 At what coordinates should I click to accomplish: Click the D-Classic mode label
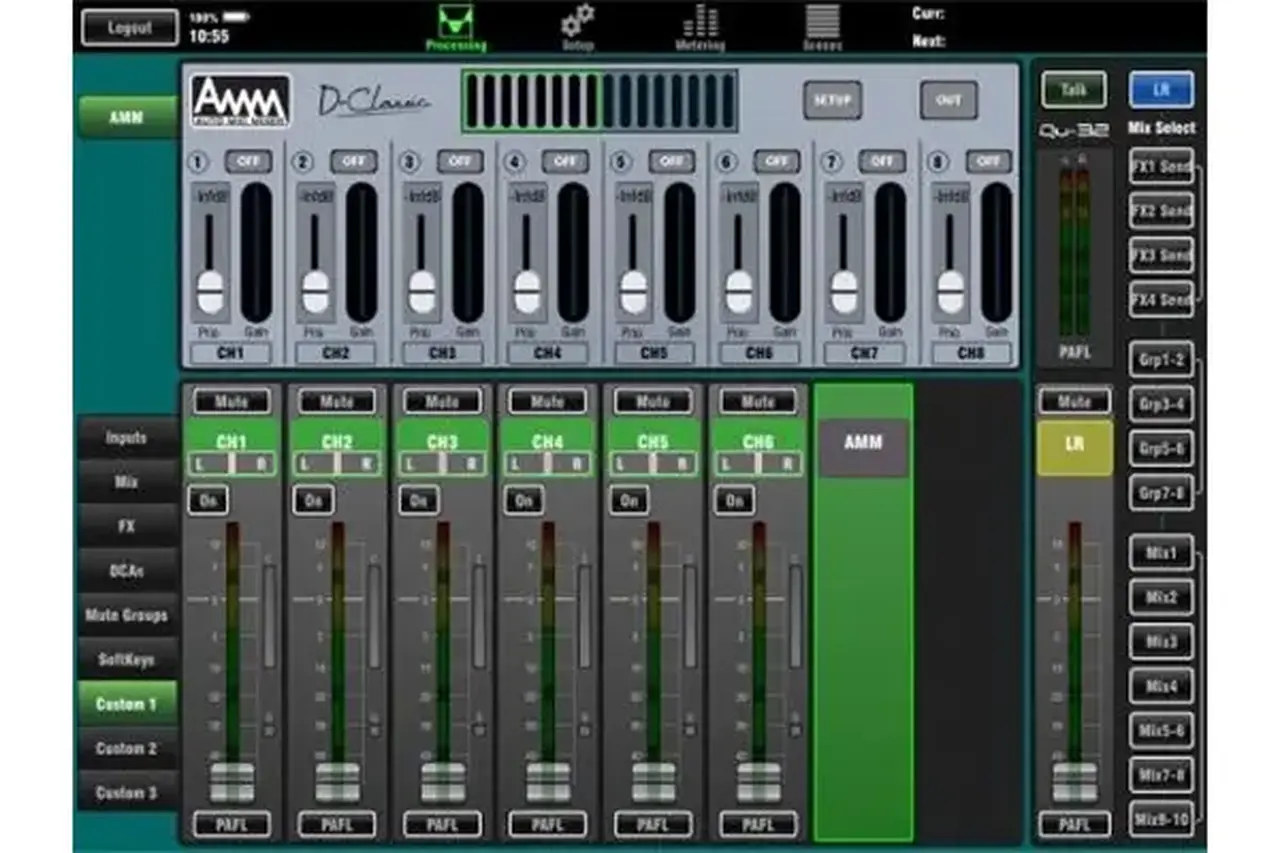pyautogui.click(x=374, y=101)
